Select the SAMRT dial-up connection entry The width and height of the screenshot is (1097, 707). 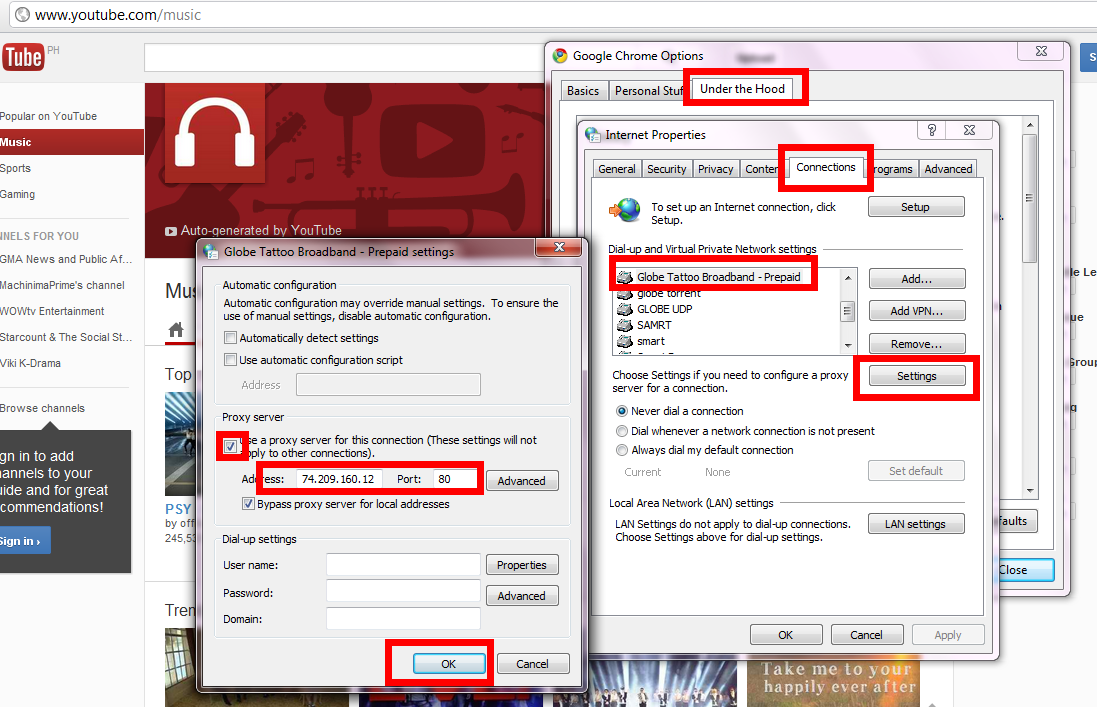654,325
